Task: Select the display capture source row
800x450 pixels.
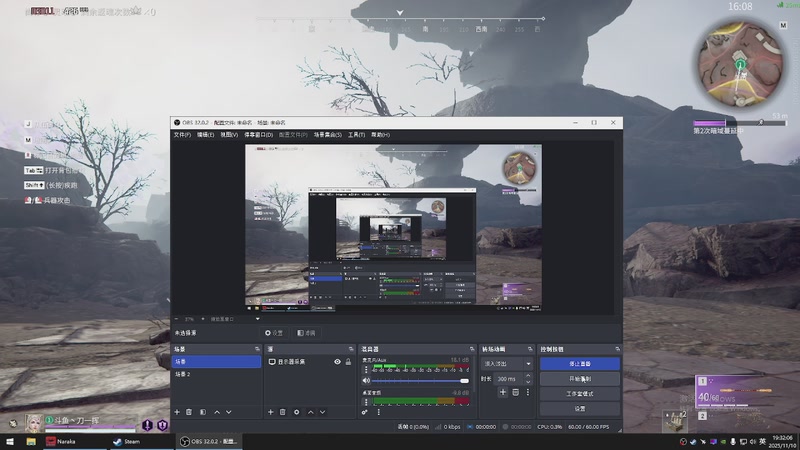Action: pyautogui.click(x=310, y=362)
